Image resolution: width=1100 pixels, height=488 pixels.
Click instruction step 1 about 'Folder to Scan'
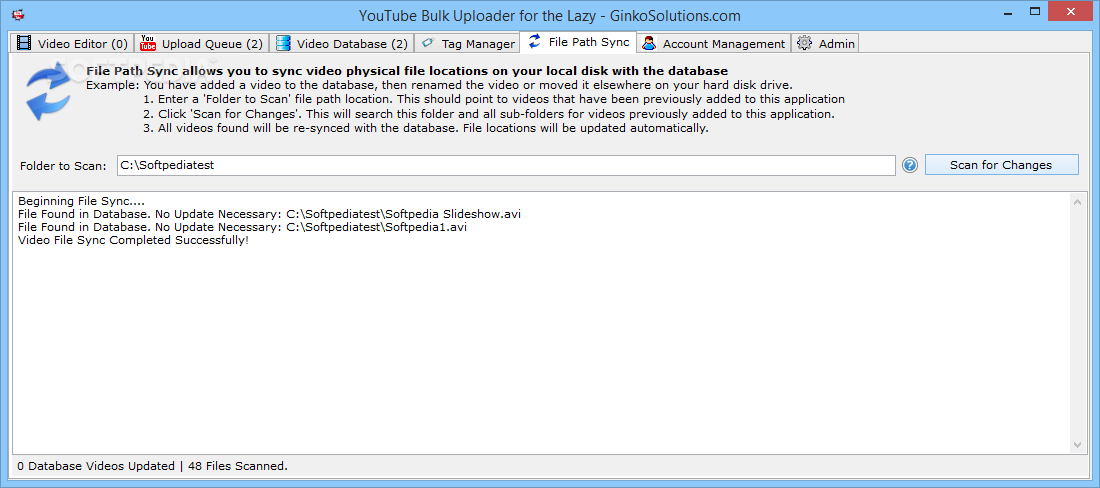click(x=494, y=100)
